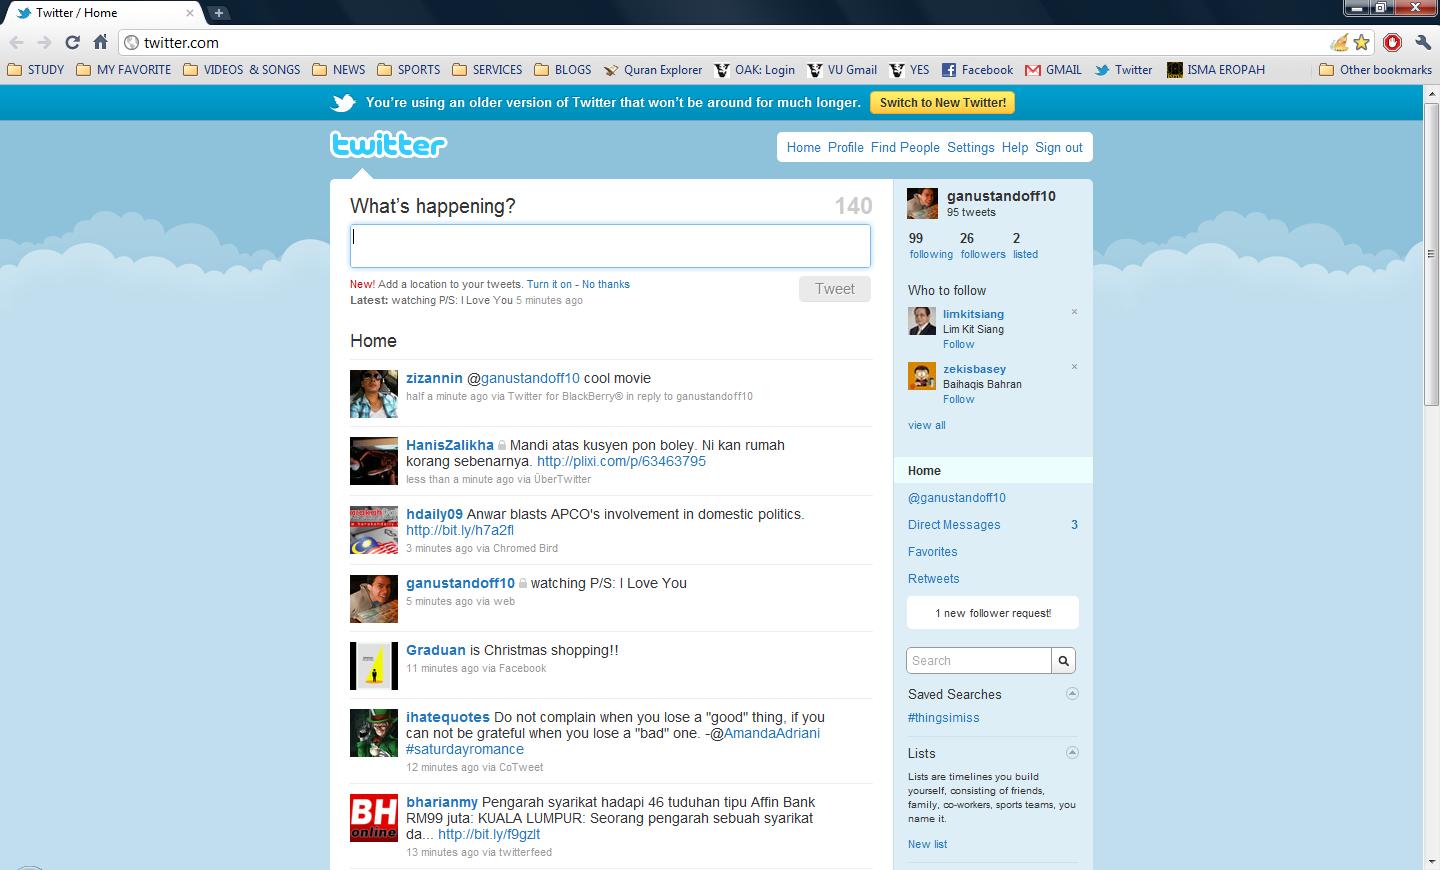Image resolution: width=1440 pixels, height=870 pixels.
Task: Dismiss limkitsiang follow suggestion
Action: [x=1074, y=312]
